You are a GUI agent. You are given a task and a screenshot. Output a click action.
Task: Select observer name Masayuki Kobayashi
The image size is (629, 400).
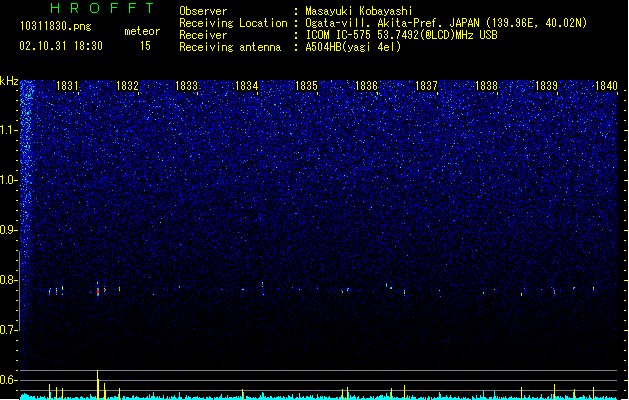click(359, 11)
